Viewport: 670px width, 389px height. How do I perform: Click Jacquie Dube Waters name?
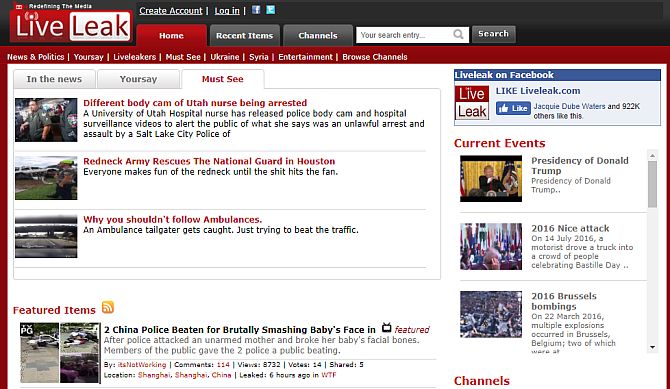pyautogui.click(x=570, y=106)
